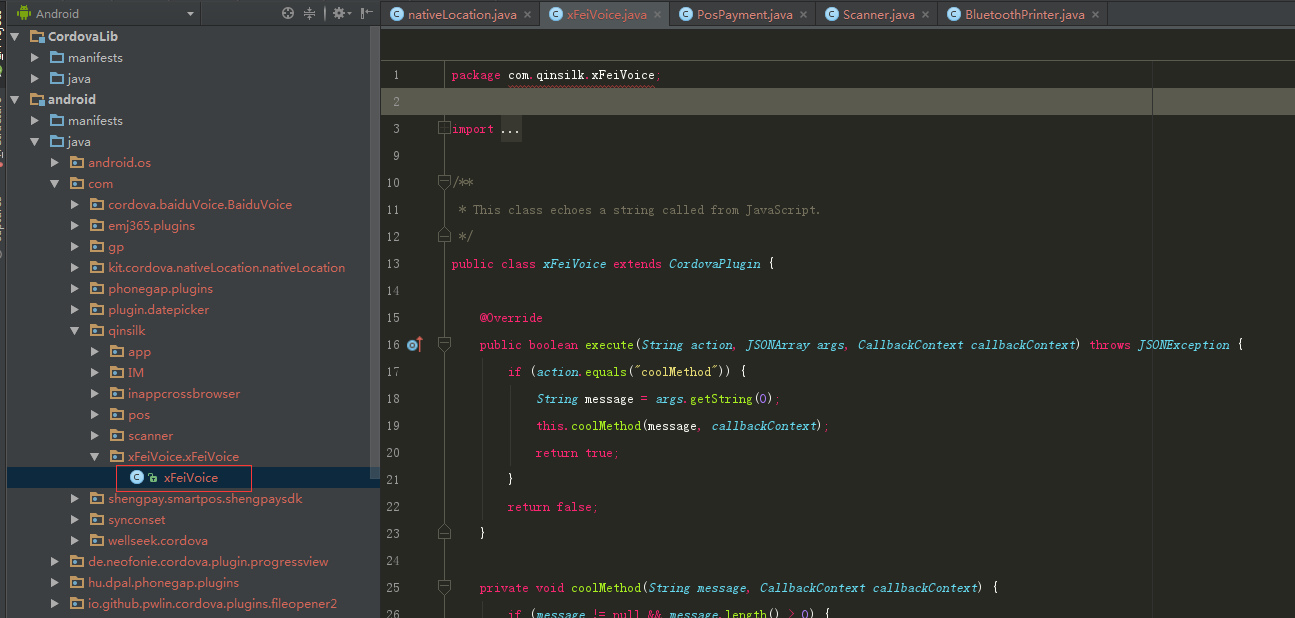Select the inappcrossbrowser package
Image resolution: width=1295 pixels, height=618 pixels.
184,394
